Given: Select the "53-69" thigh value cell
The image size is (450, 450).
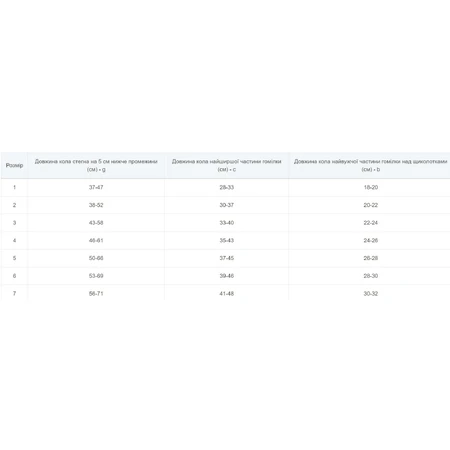Looking at the screenshot, I should click(x=96, y=276).
